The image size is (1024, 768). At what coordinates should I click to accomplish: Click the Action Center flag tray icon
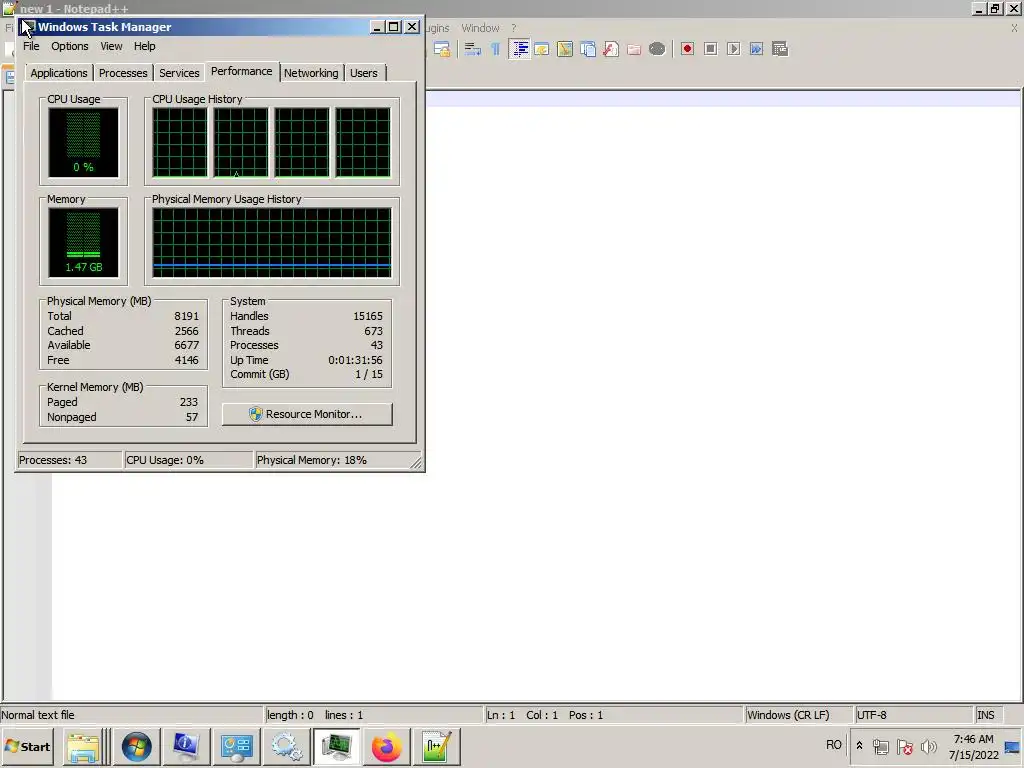(x=904, y=746)
